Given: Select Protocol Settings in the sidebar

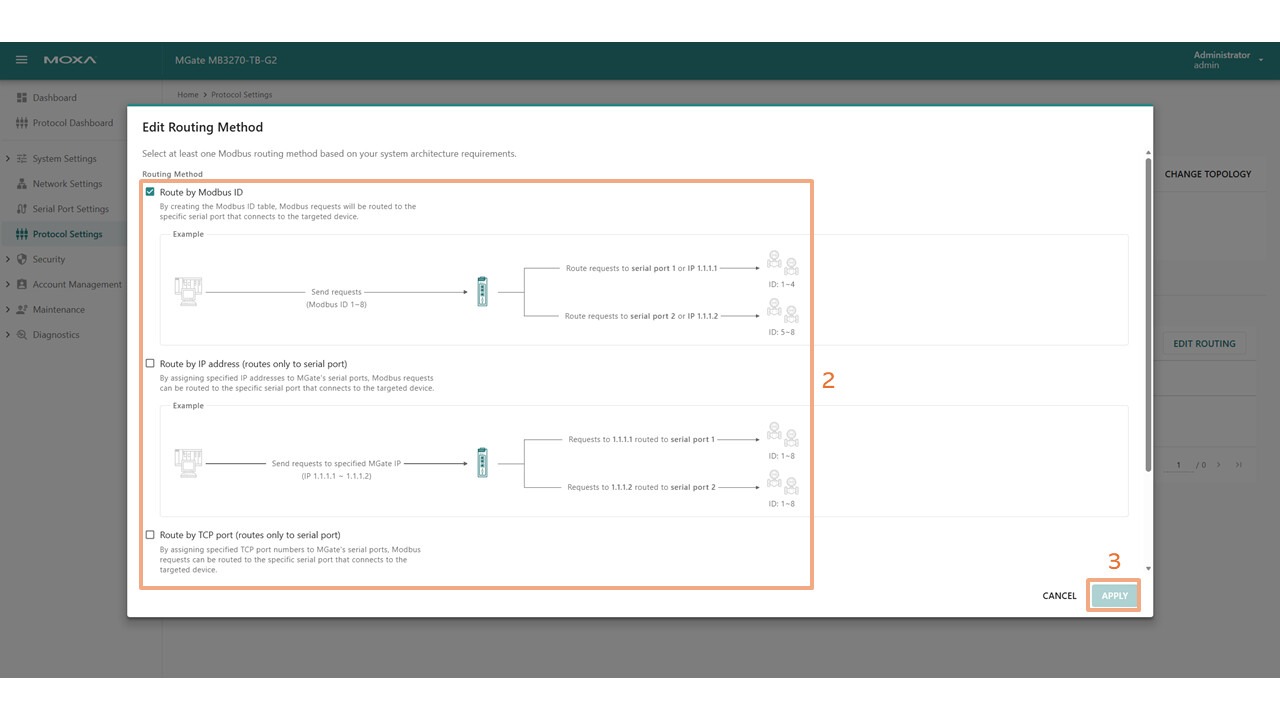Looking at the screenshot, I should click(x=67, y=234).
